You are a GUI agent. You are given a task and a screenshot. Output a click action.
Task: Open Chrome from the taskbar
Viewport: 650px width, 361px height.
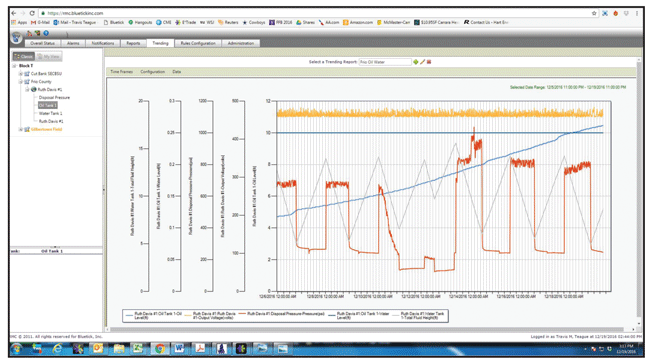[x=159, y=349]
